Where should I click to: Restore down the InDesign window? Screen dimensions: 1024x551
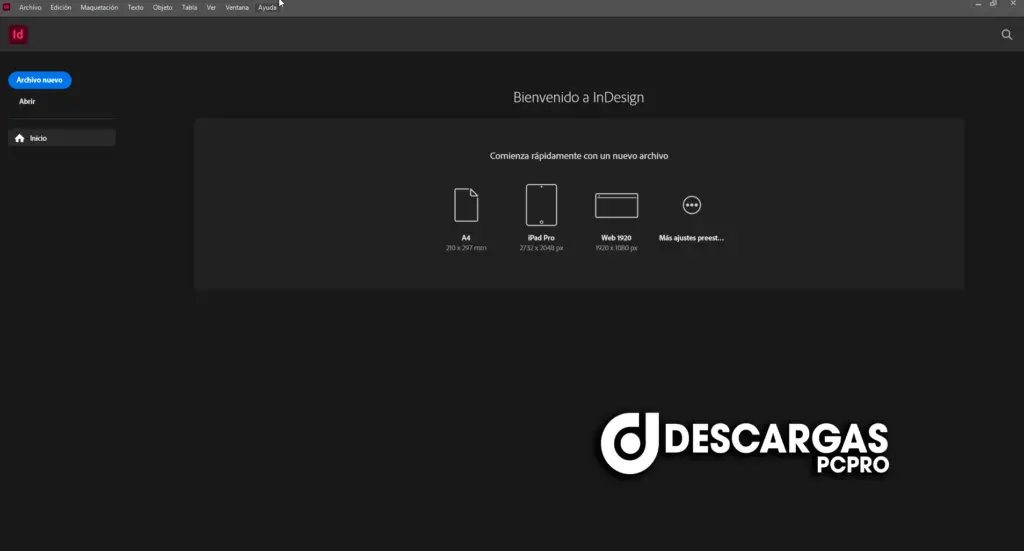[993, 4]
